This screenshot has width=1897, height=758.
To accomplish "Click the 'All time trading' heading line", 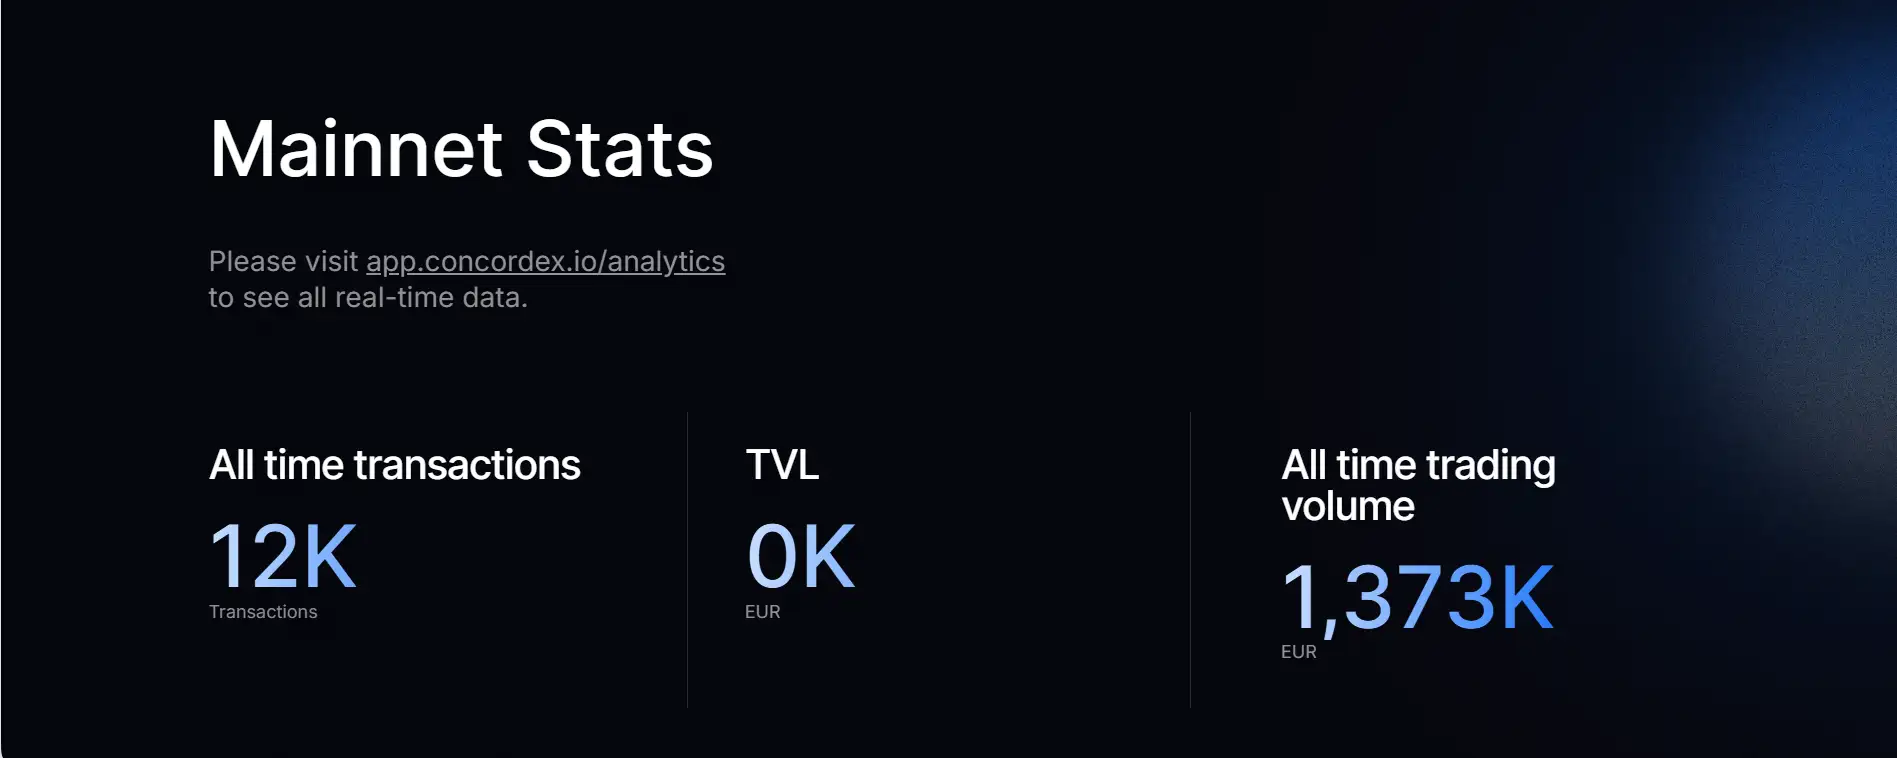I will point(1418,466).
